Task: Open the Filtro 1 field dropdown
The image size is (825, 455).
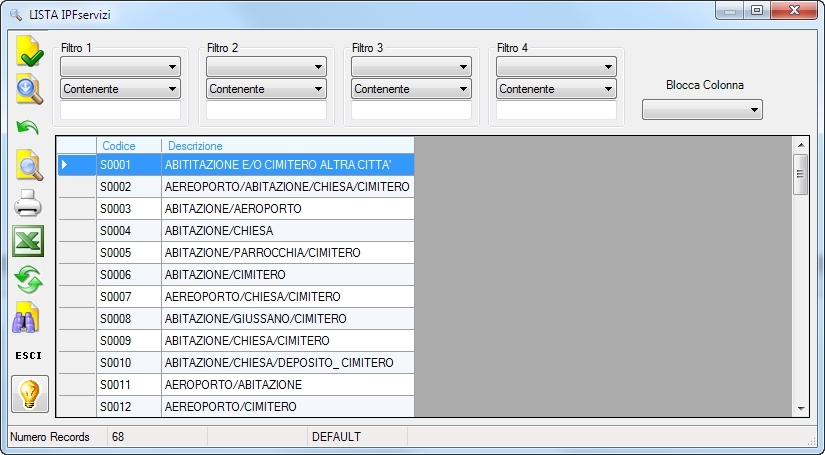Action: tap(120, 67)
